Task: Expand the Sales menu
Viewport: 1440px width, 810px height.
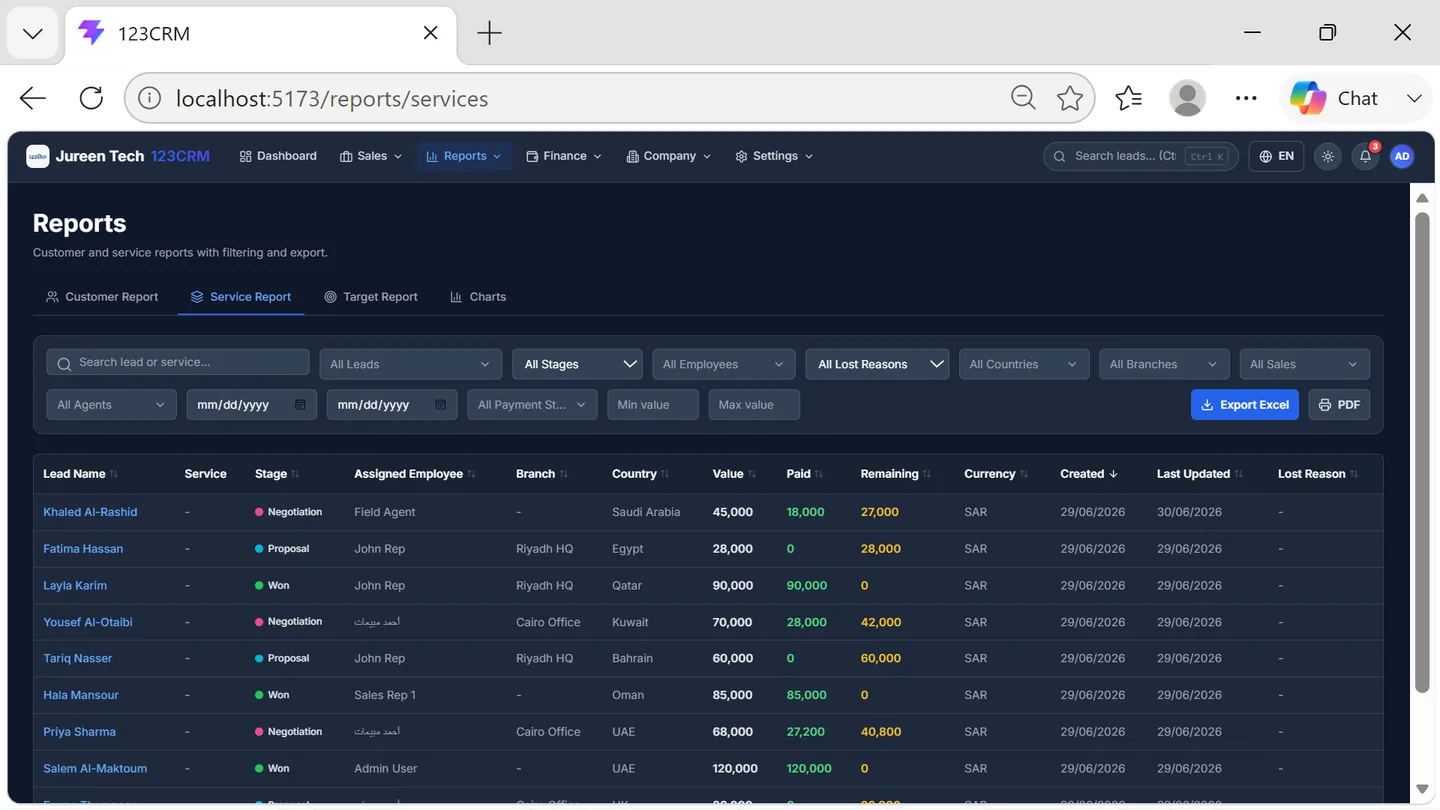Action: pos(371,156)
